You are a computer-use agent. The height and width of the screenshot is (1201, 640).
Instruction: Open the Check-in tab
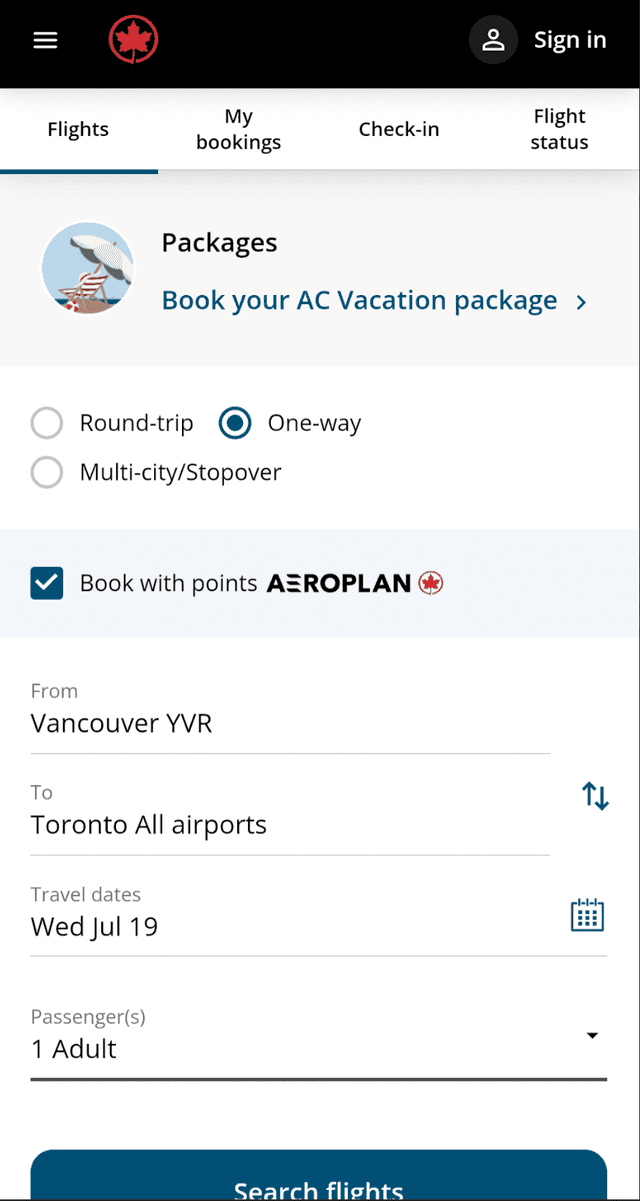399,129
